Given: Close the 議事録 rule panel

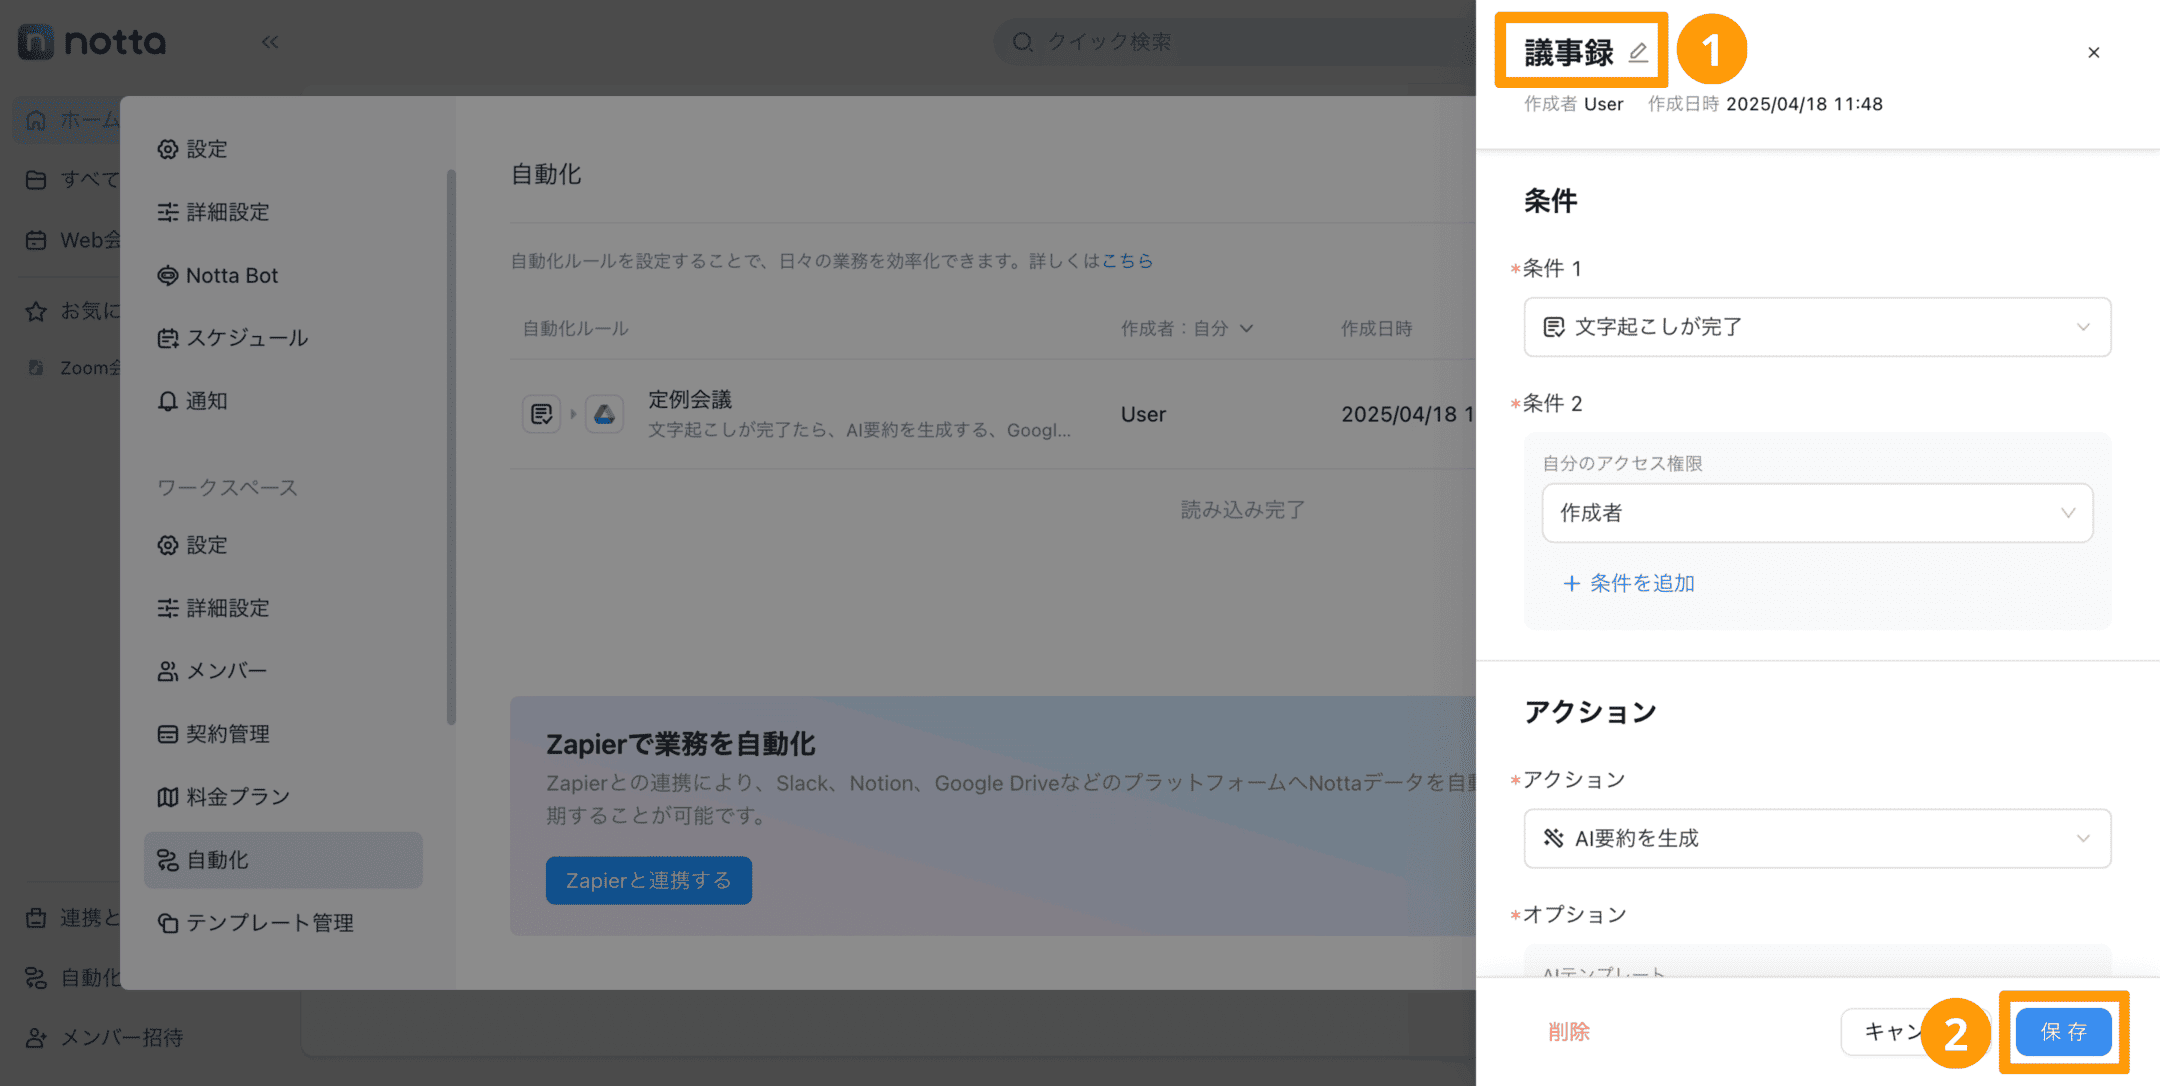Looking at the screenshot, I should pyautogui.click(x=2094, y=52).
